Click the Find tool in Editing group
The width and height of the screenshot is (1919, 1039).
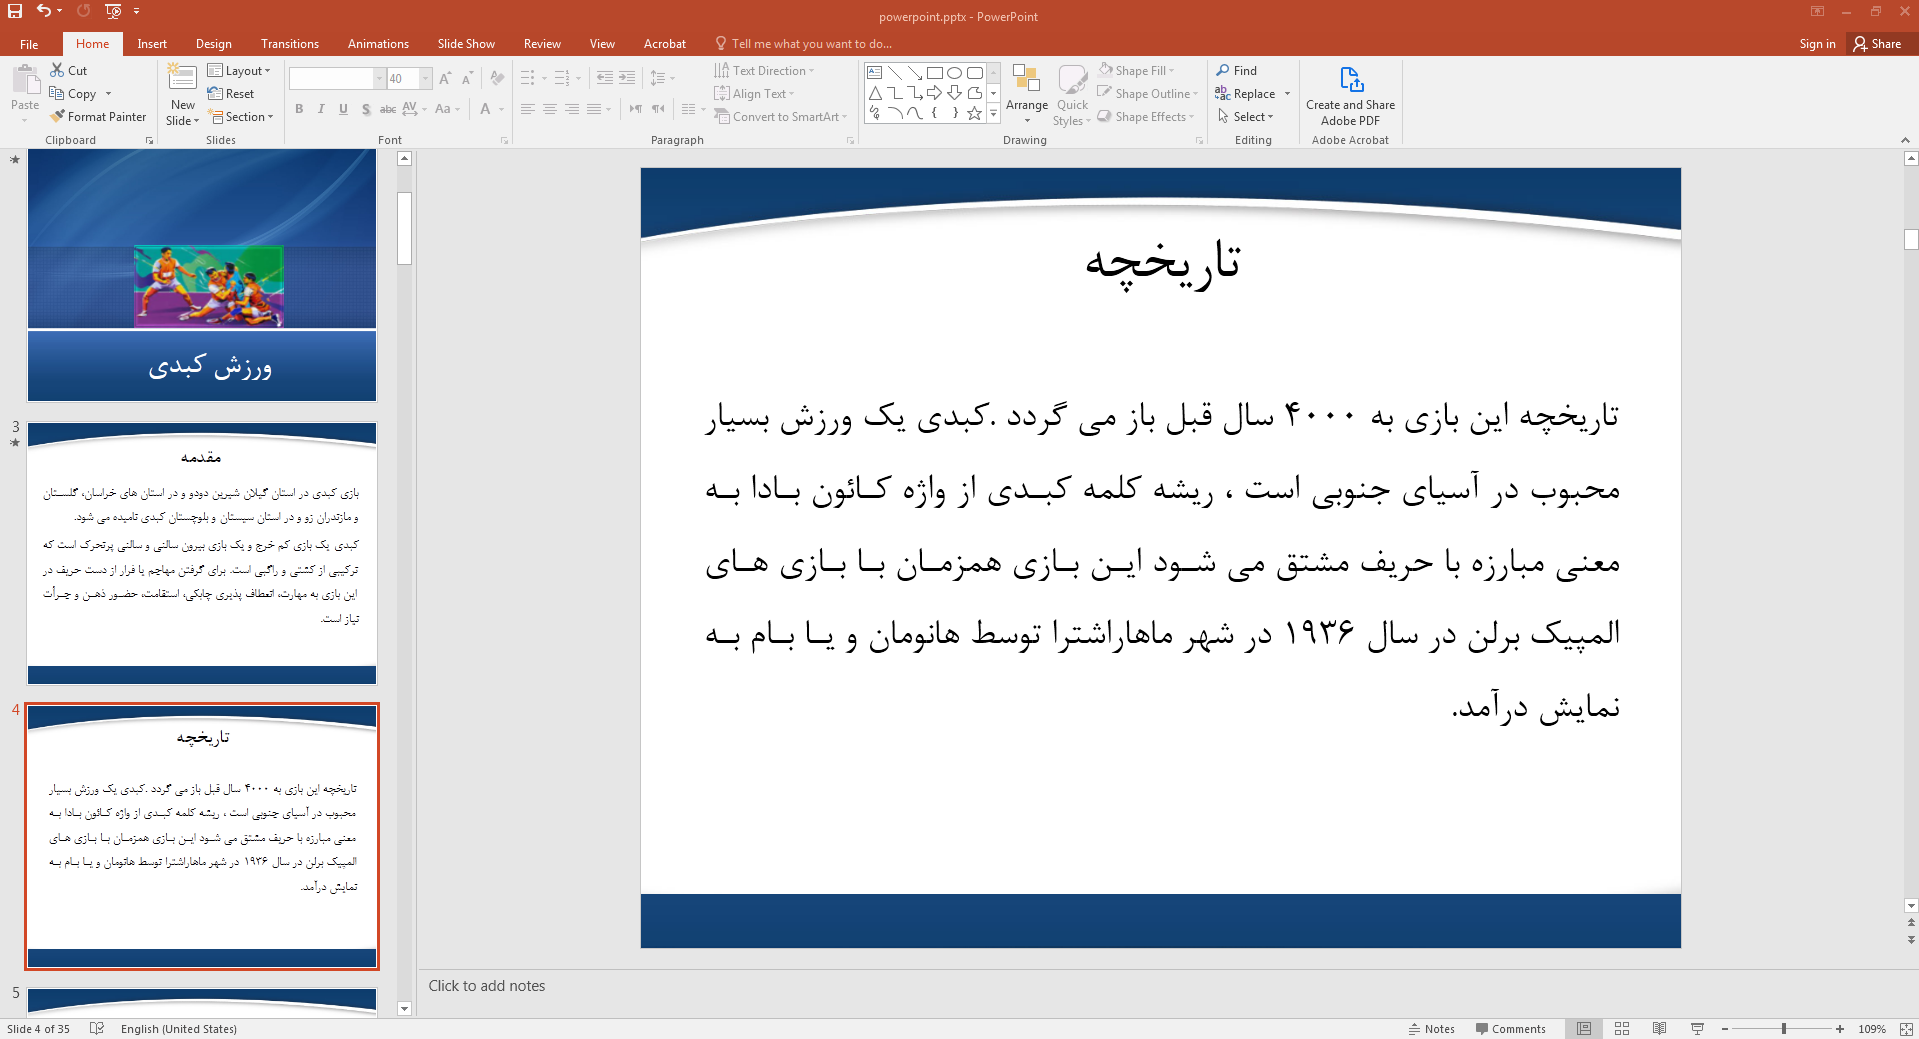[1237, 71]
